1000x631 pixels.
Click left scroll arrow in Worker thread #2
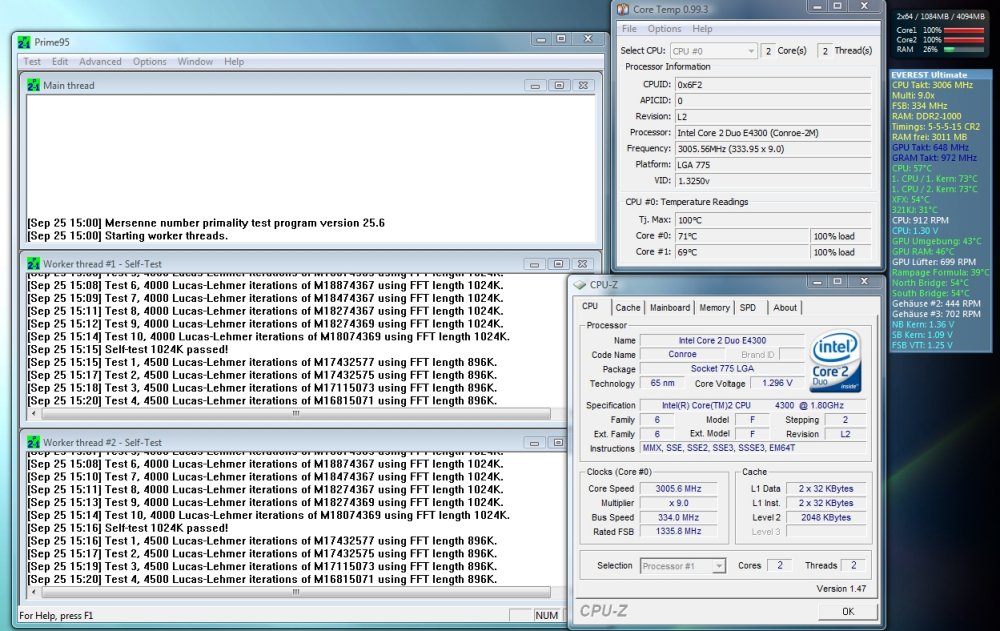click(34, 592)
